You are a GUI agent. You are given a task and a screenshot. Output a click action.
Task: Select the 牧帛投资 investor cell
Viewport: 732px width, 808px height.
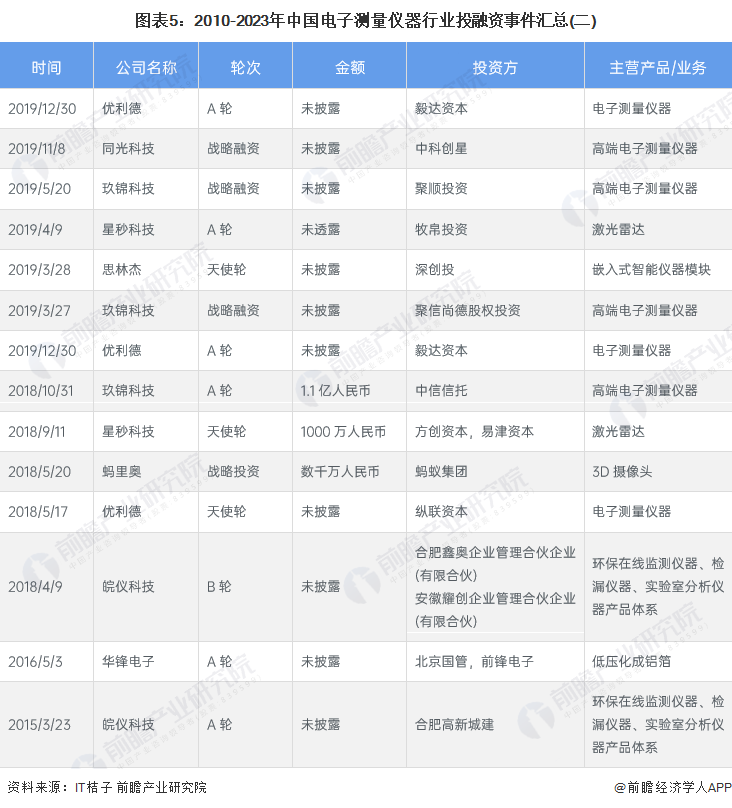(x=441, y=229)
